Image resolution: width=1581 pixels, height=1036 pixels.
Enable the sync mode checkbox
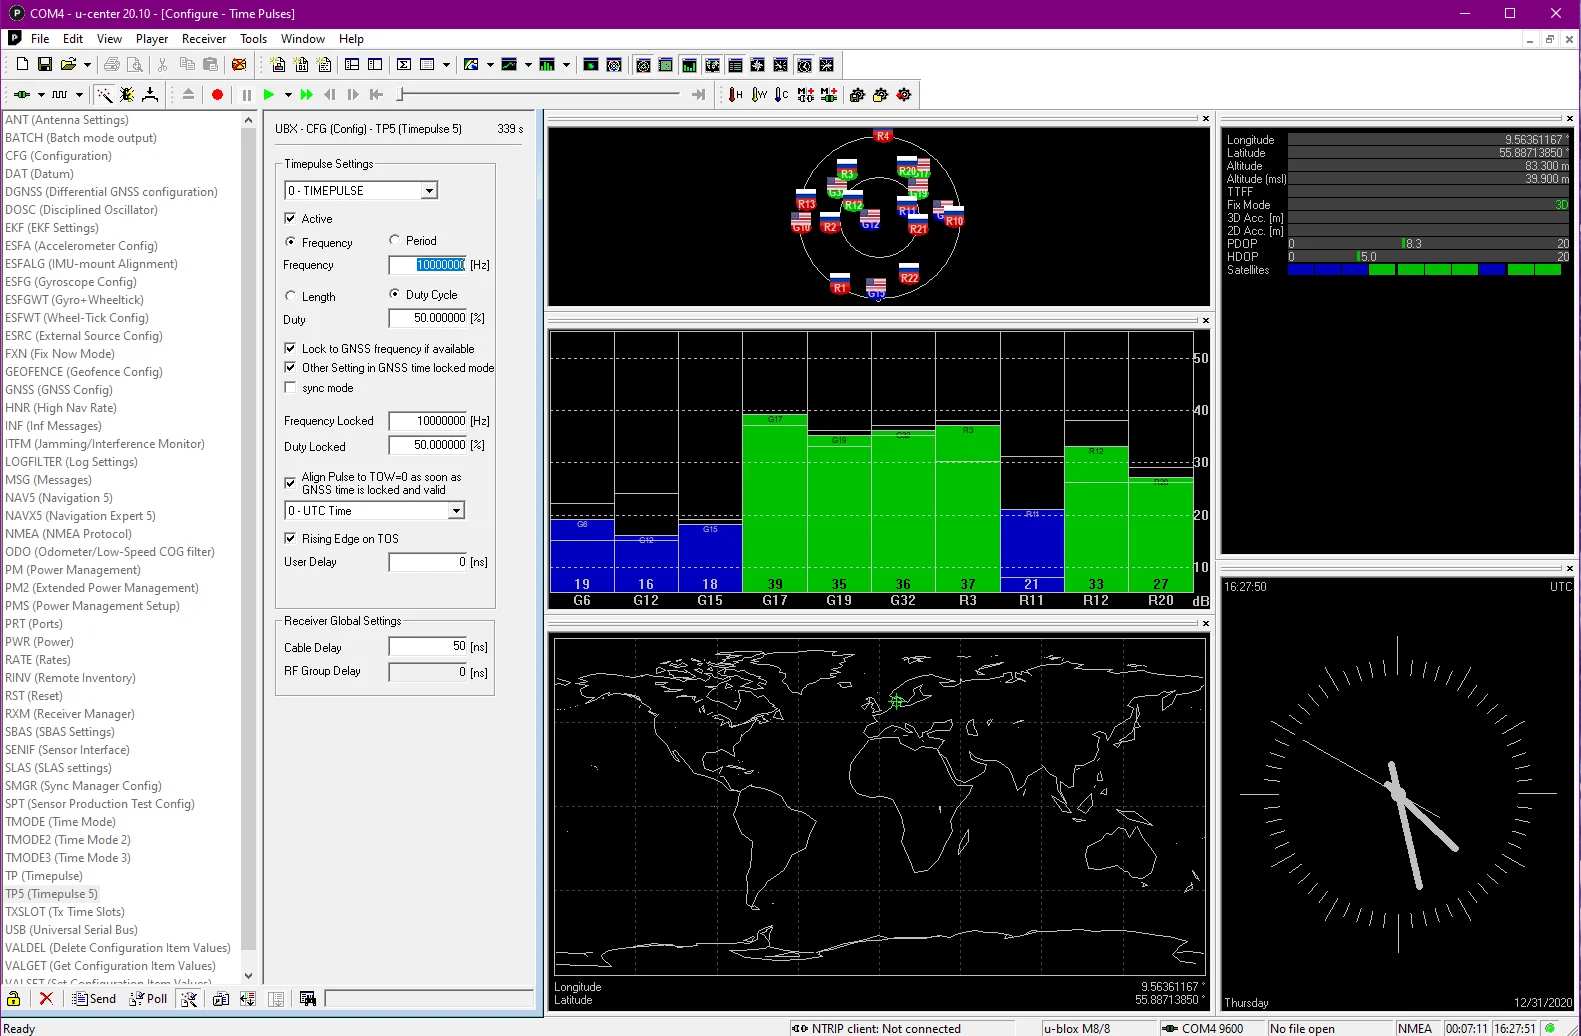pos(291,388)
